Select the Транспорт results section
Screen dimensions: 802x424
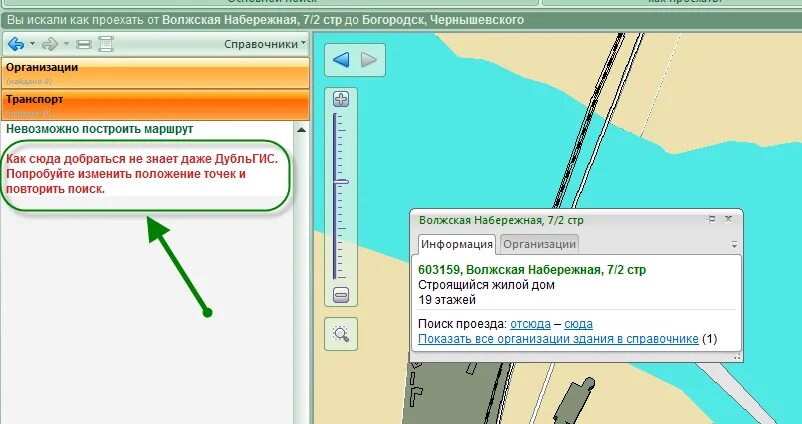(155, 104)
